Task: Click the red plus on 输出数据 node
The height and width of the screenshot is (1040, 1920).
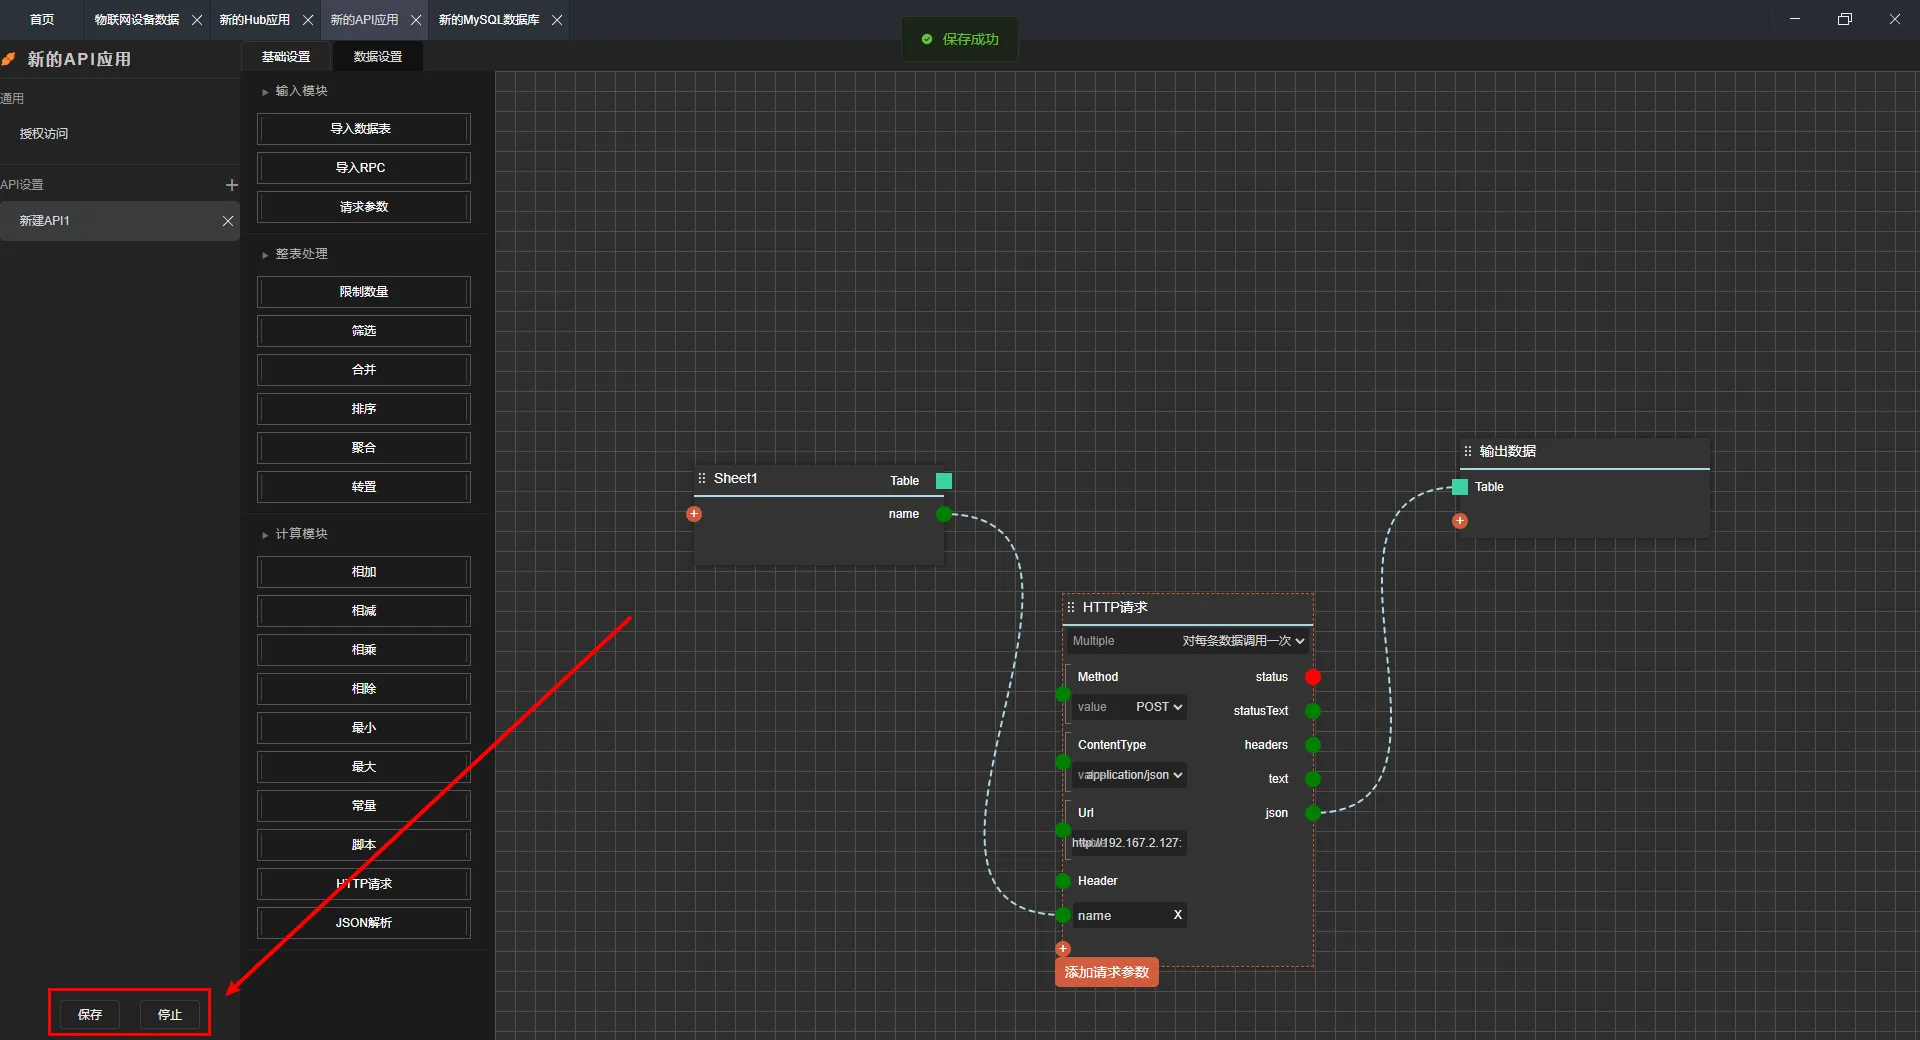Action: 1460,521
